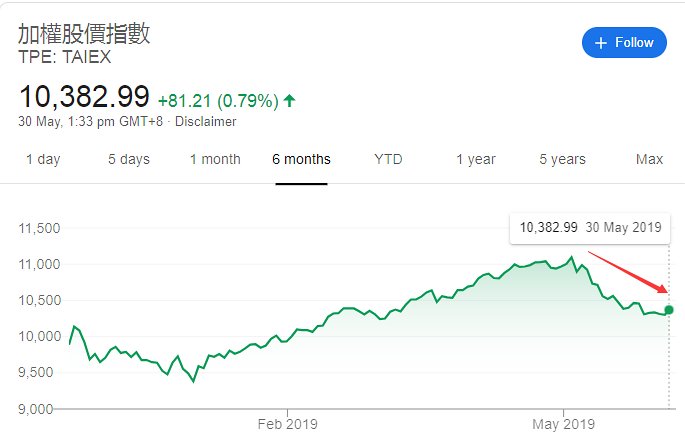Select the Max range tab
This screenshot has width=685, height=440.
pos(649,159)
